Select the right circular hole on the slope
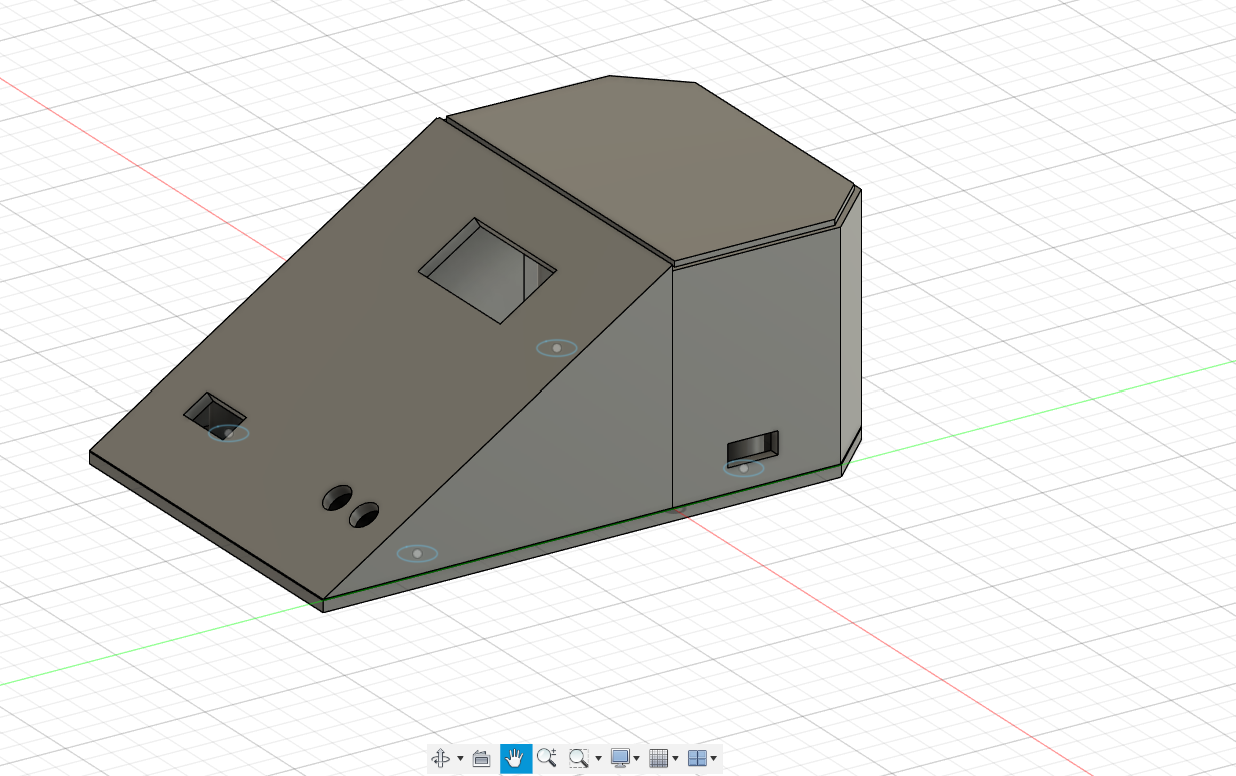1236x776 pixels. (x=364, y=515)
